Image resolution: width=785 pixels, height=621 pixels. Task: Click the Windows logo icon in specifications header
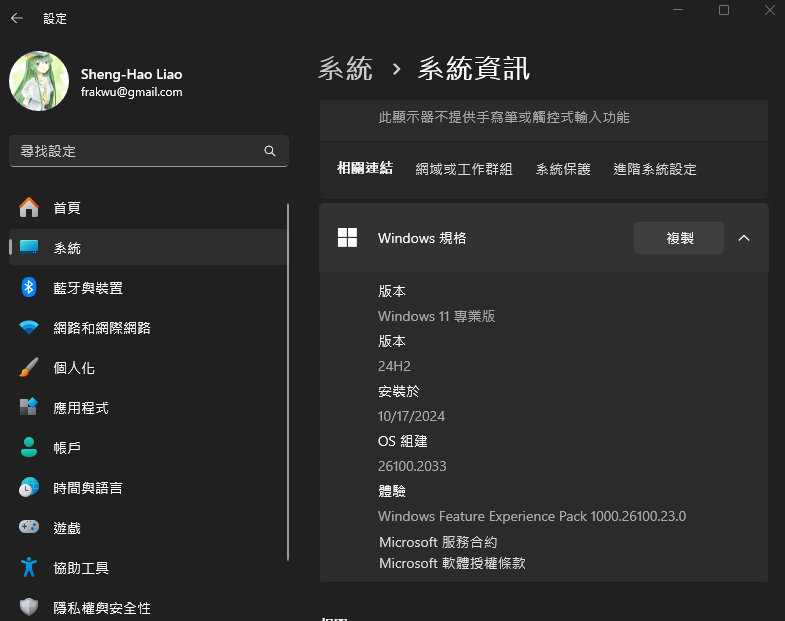(347, 237)
